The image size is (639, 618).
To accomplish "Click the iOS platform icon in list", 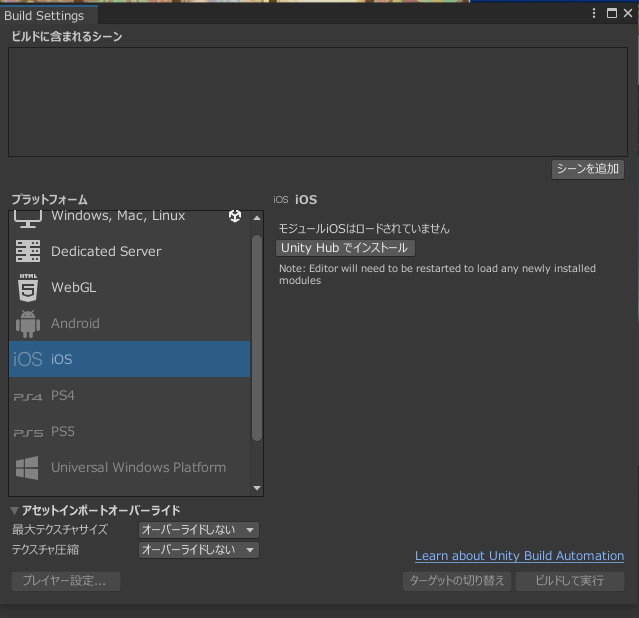I will 27,360.
